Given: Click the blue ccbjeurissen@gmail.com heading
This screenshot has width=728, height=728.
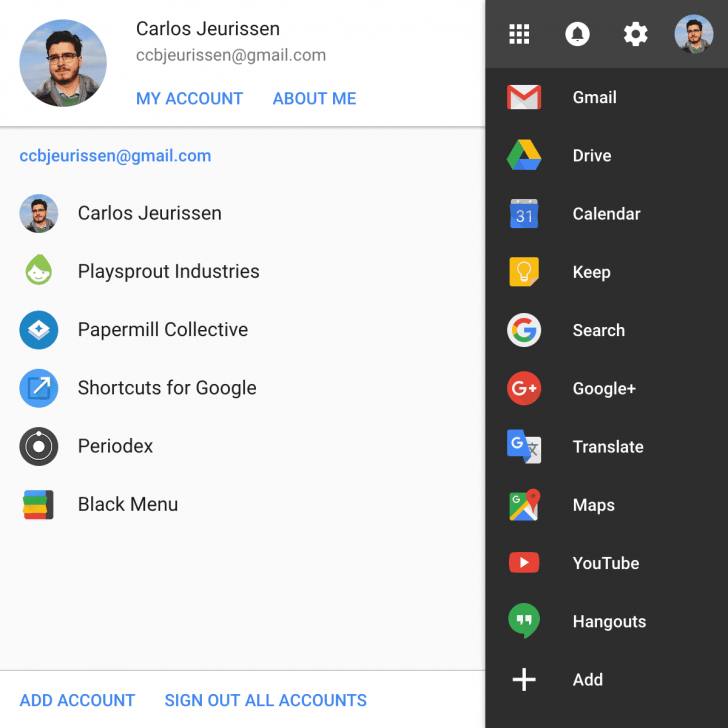Looking at the screenshot, I should click(x=115, y=156).
